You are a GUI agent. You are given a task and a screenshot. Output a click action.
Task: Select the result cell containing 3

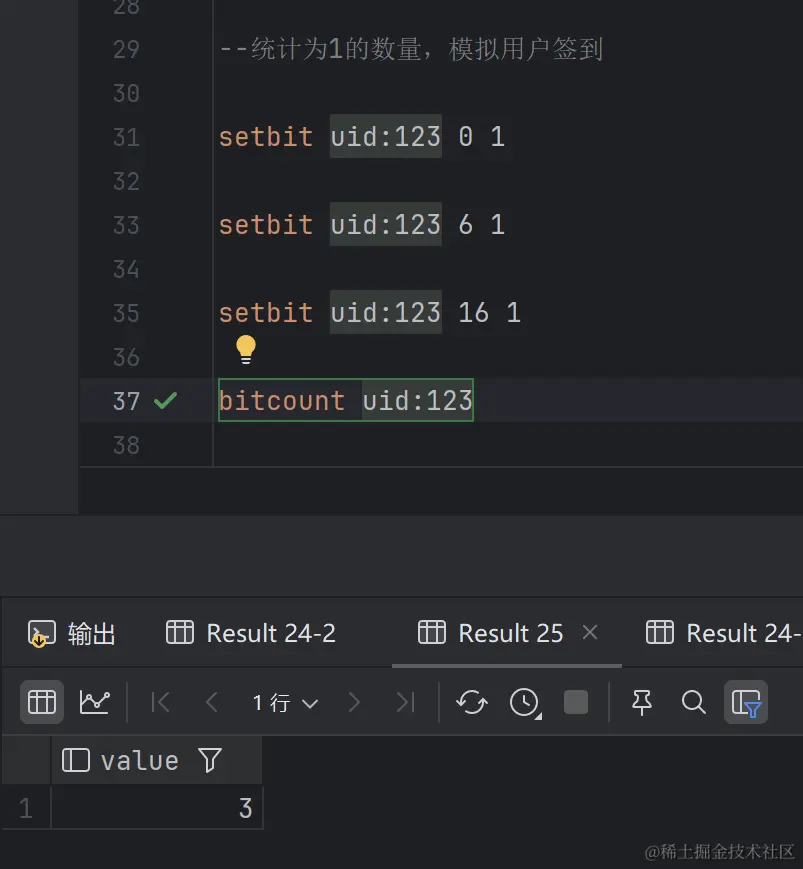157,807
